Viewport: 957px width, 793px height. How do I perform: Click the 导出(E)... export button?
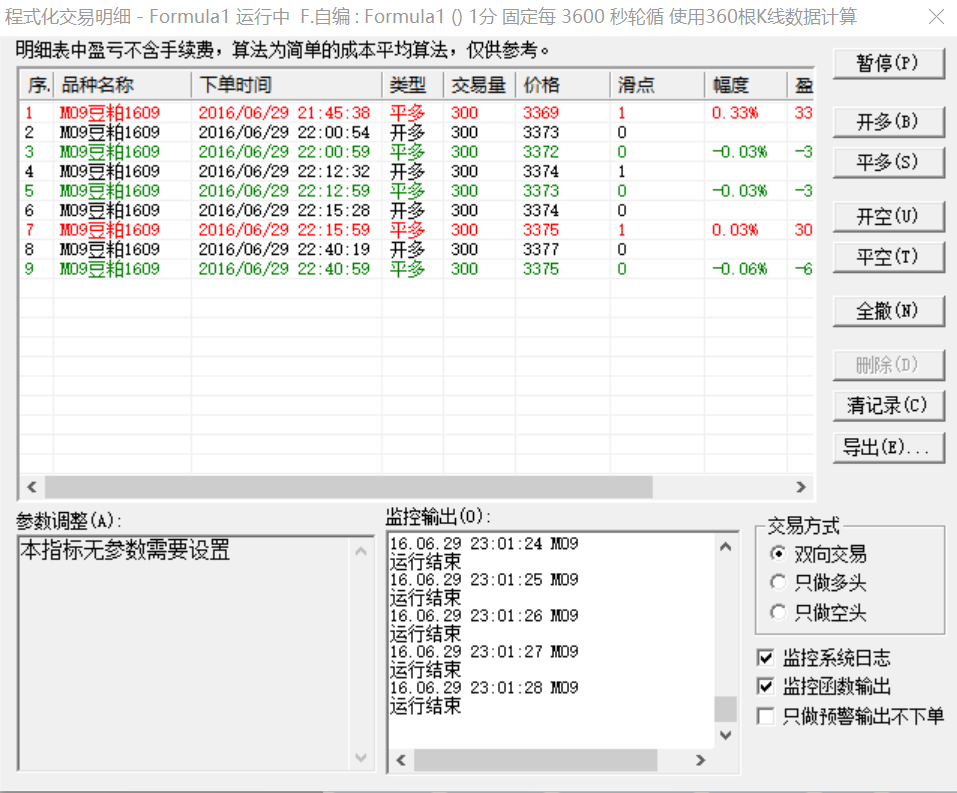point(888,447)
